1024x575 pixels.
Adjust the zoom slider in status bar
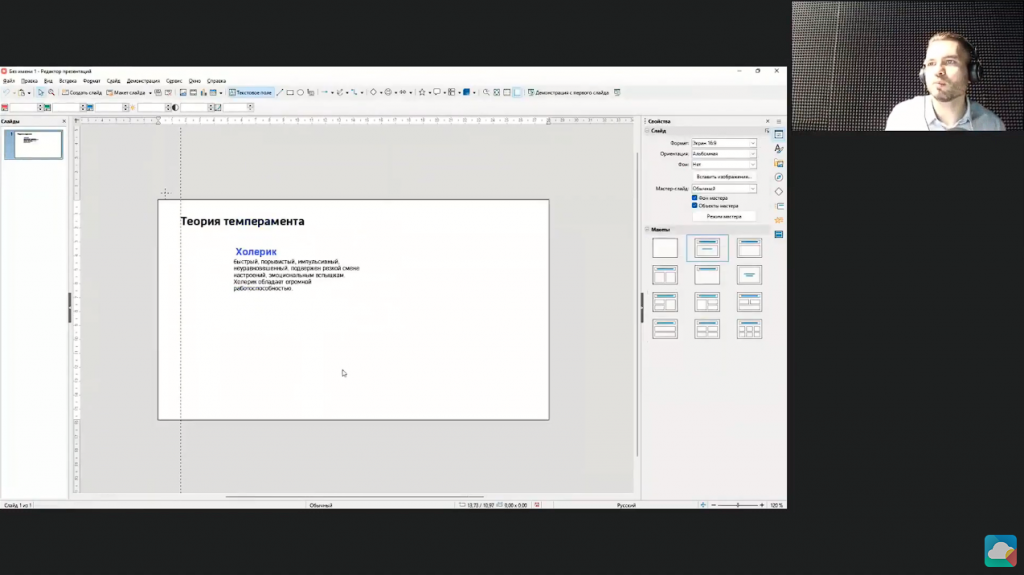(738, 505)
